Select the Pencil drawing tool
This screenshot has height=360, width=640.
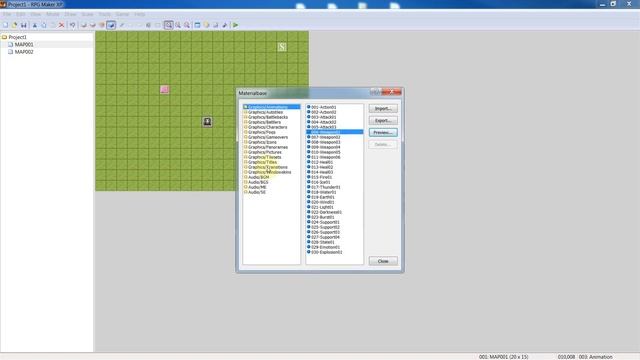[122, 25]
